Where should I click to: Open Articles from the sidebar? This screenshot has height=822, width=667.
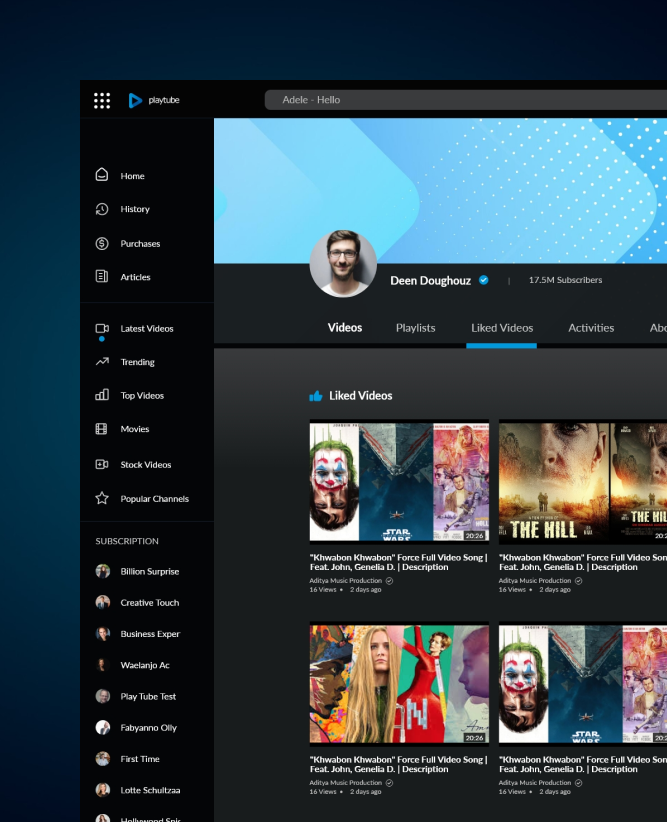pyautogui.click(x=135, y=277)
